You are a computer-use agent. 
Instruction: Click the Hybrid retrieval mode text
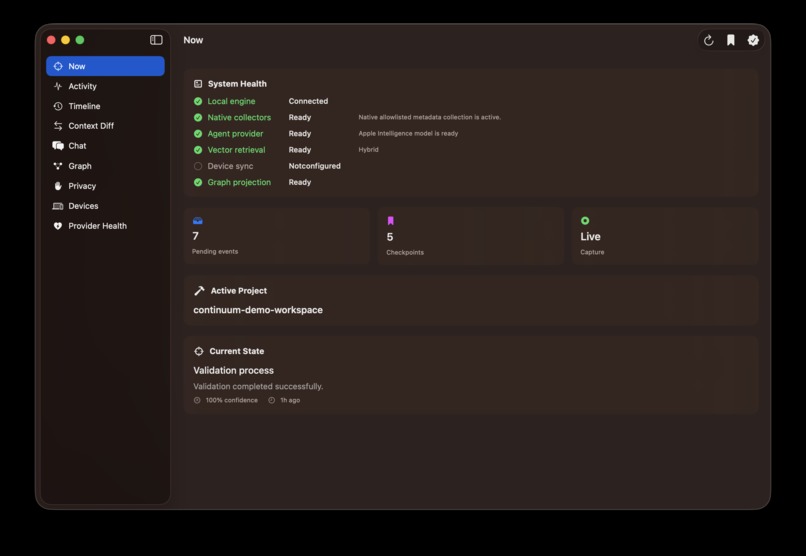click(x=369, y=150)
